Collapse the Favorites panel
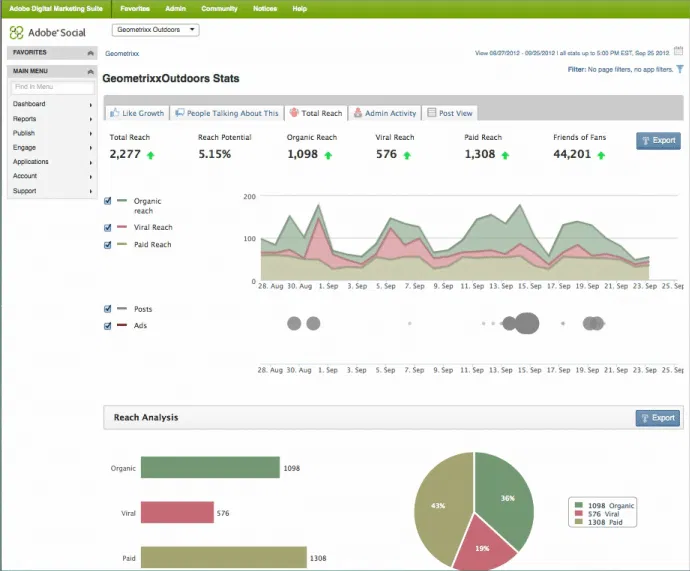The width and height of the screenshot is (690, 571). click(x=91, y=52)
